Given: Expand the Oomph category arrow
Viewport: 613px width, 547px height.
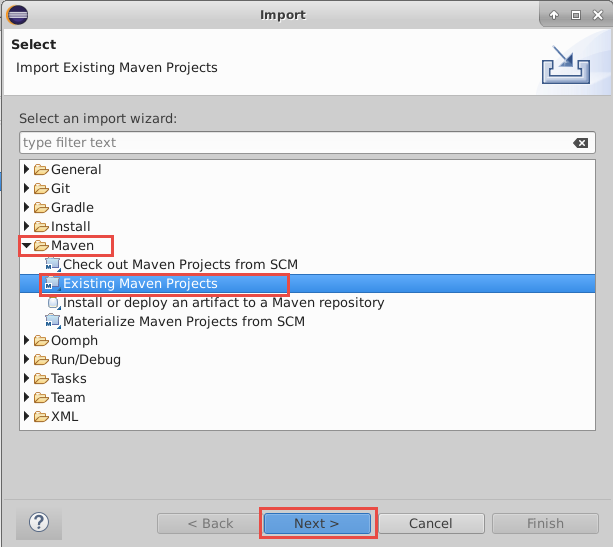Looking at the screenshot, I should [27, 340].
